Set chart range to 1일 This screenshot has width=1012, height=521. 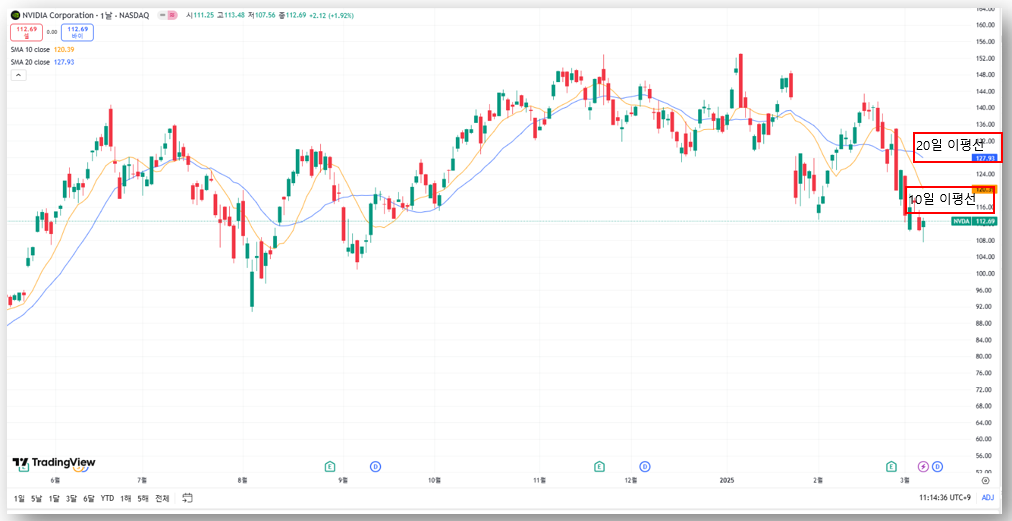[19, 498]
